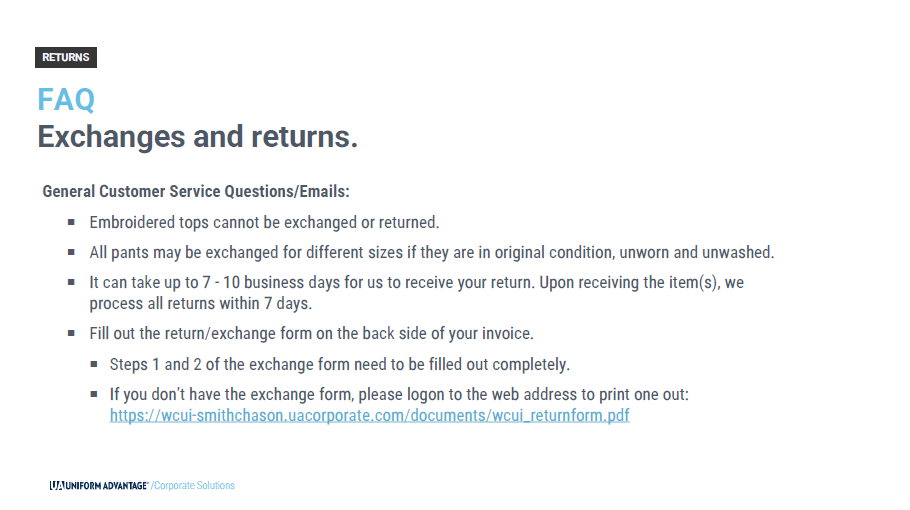The height and width of the screenshot is (510, 910).
Task: Click the Fill out the return/exchange form sentence
Action: (312, 334)
